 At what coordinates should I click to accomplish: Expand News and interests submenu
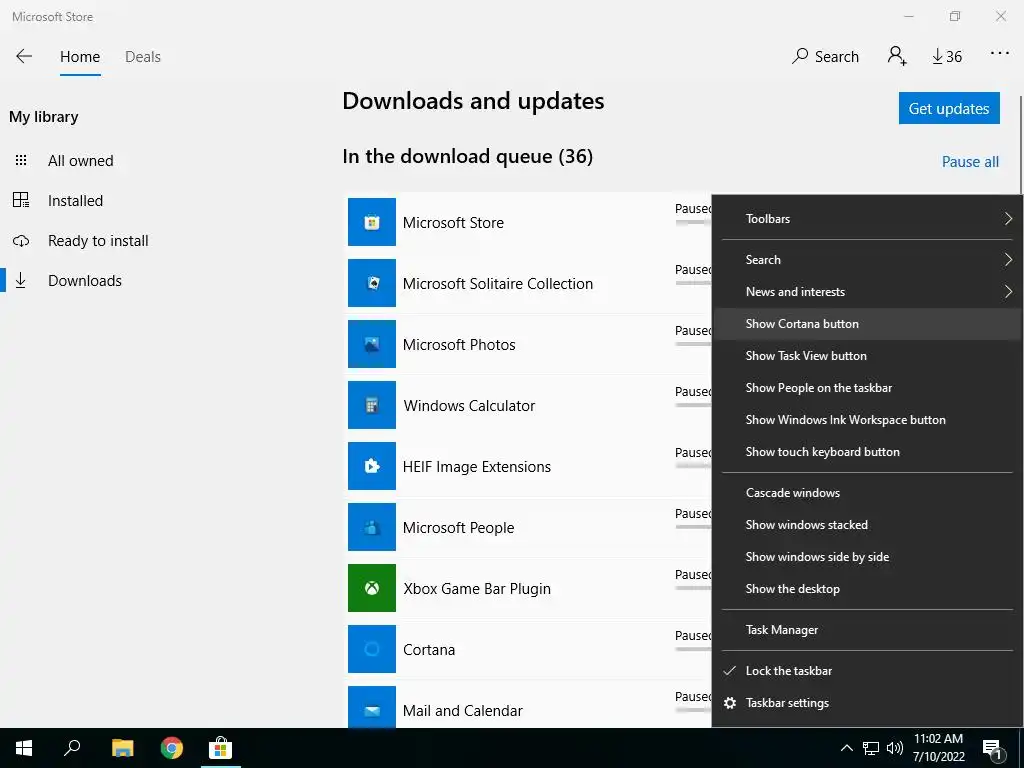867,292
